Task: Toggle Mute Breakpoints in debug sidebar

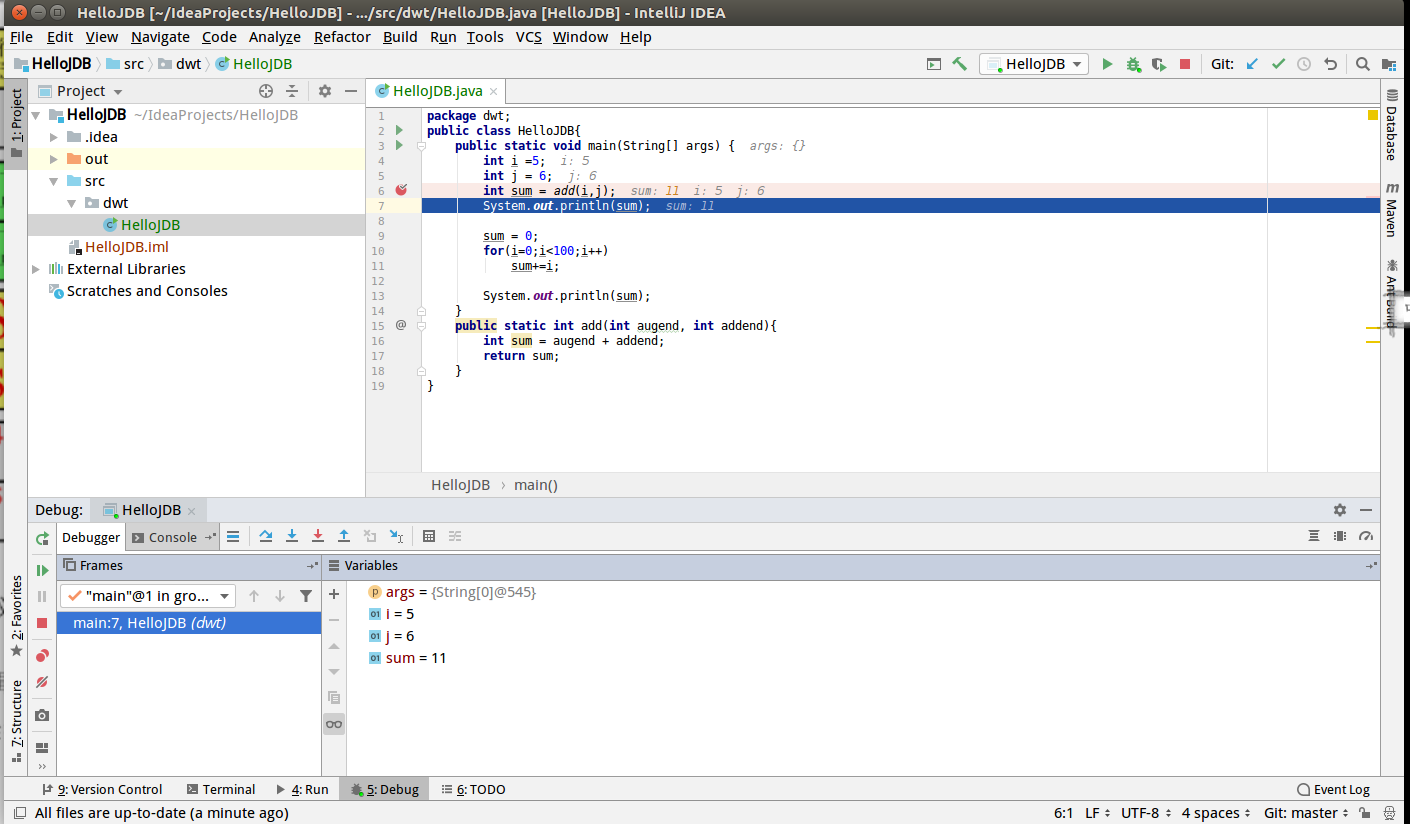Action: coord(42,682)
